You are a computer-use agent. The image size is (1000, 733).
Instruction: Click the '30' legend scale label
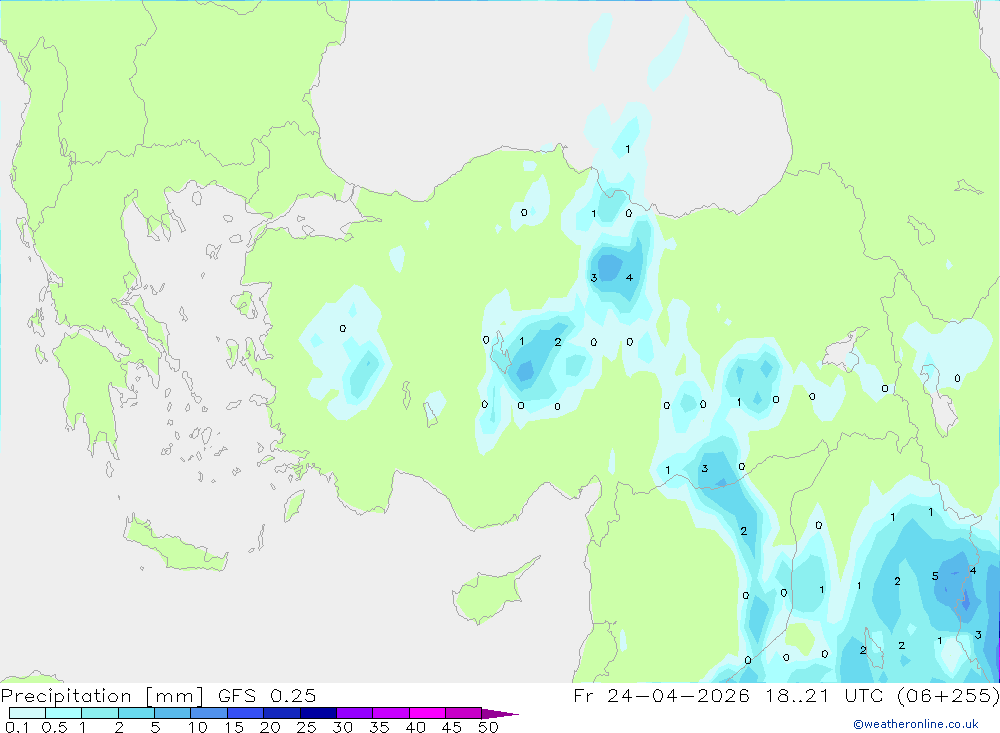(x=342, y=727)
